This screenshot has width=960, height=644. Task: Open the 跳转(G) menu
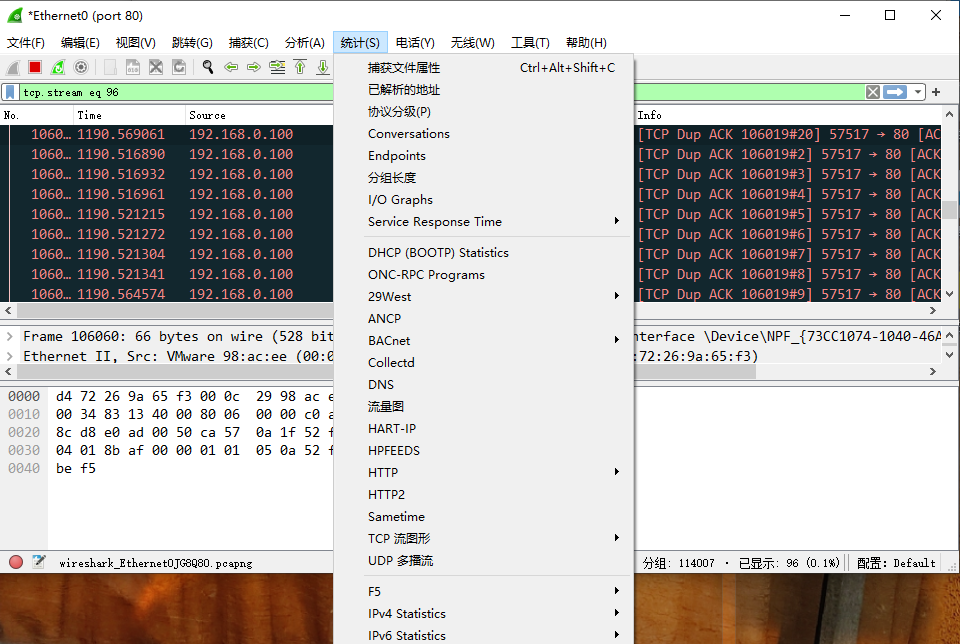192,43
